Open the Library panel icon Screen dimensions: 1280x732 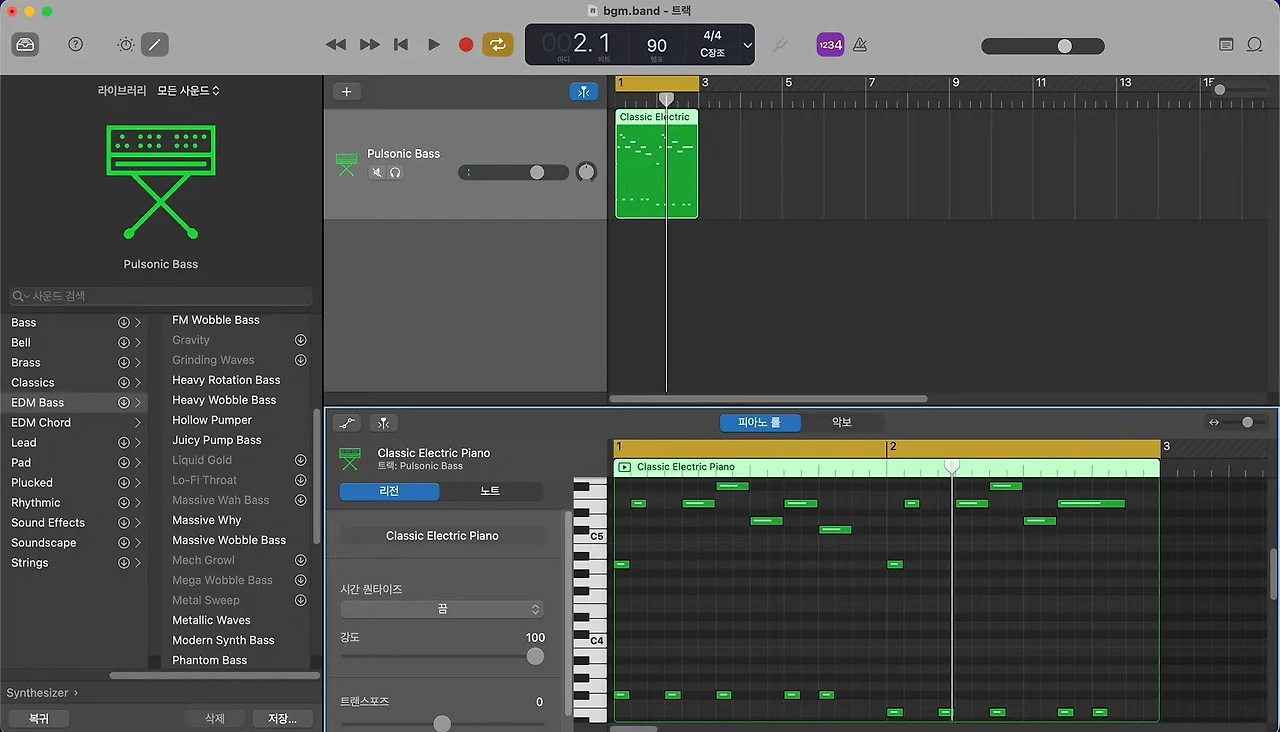pyautogui.click(x=25, y=45)
